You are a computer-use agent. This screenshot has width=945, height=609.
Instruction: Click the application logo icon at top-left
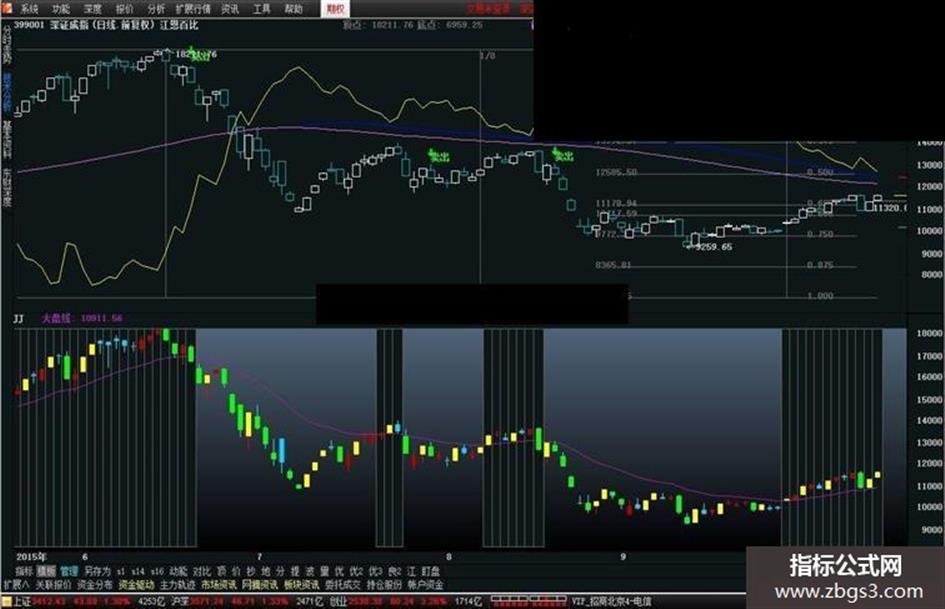(x=7, y=7)
